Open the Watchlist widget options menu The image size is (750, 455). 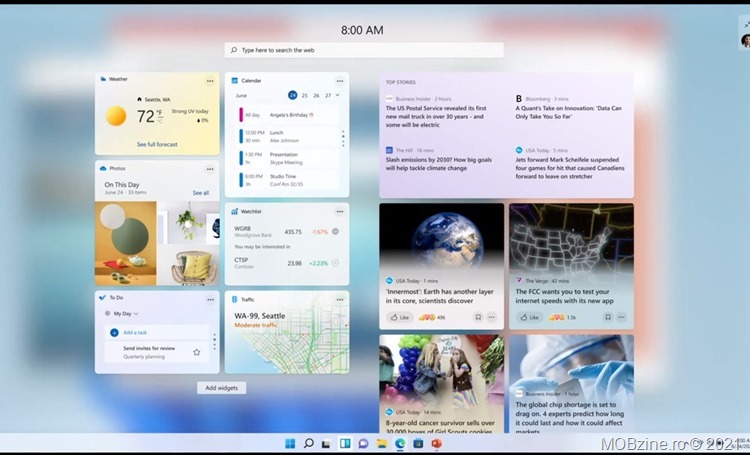tap(340, 211)
